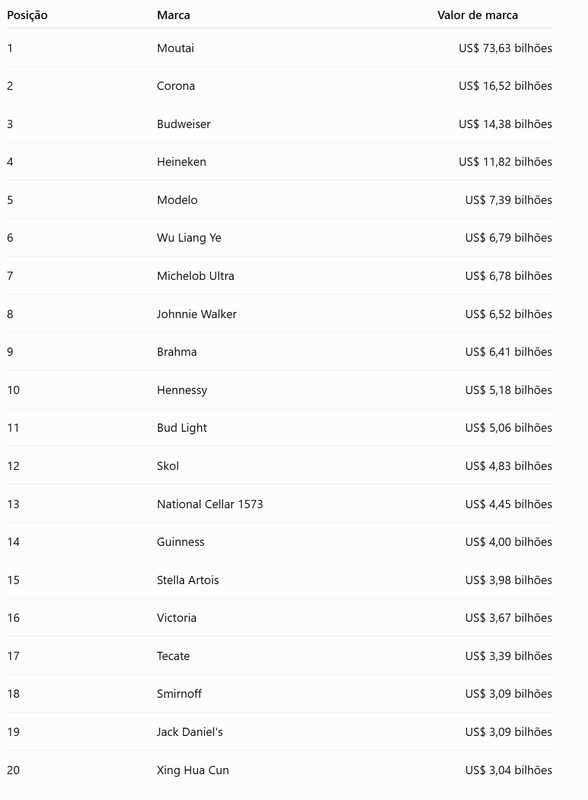
Task: Select Michelob Ultra in the table
Action: pyautogui.click(x=195, y=276)
